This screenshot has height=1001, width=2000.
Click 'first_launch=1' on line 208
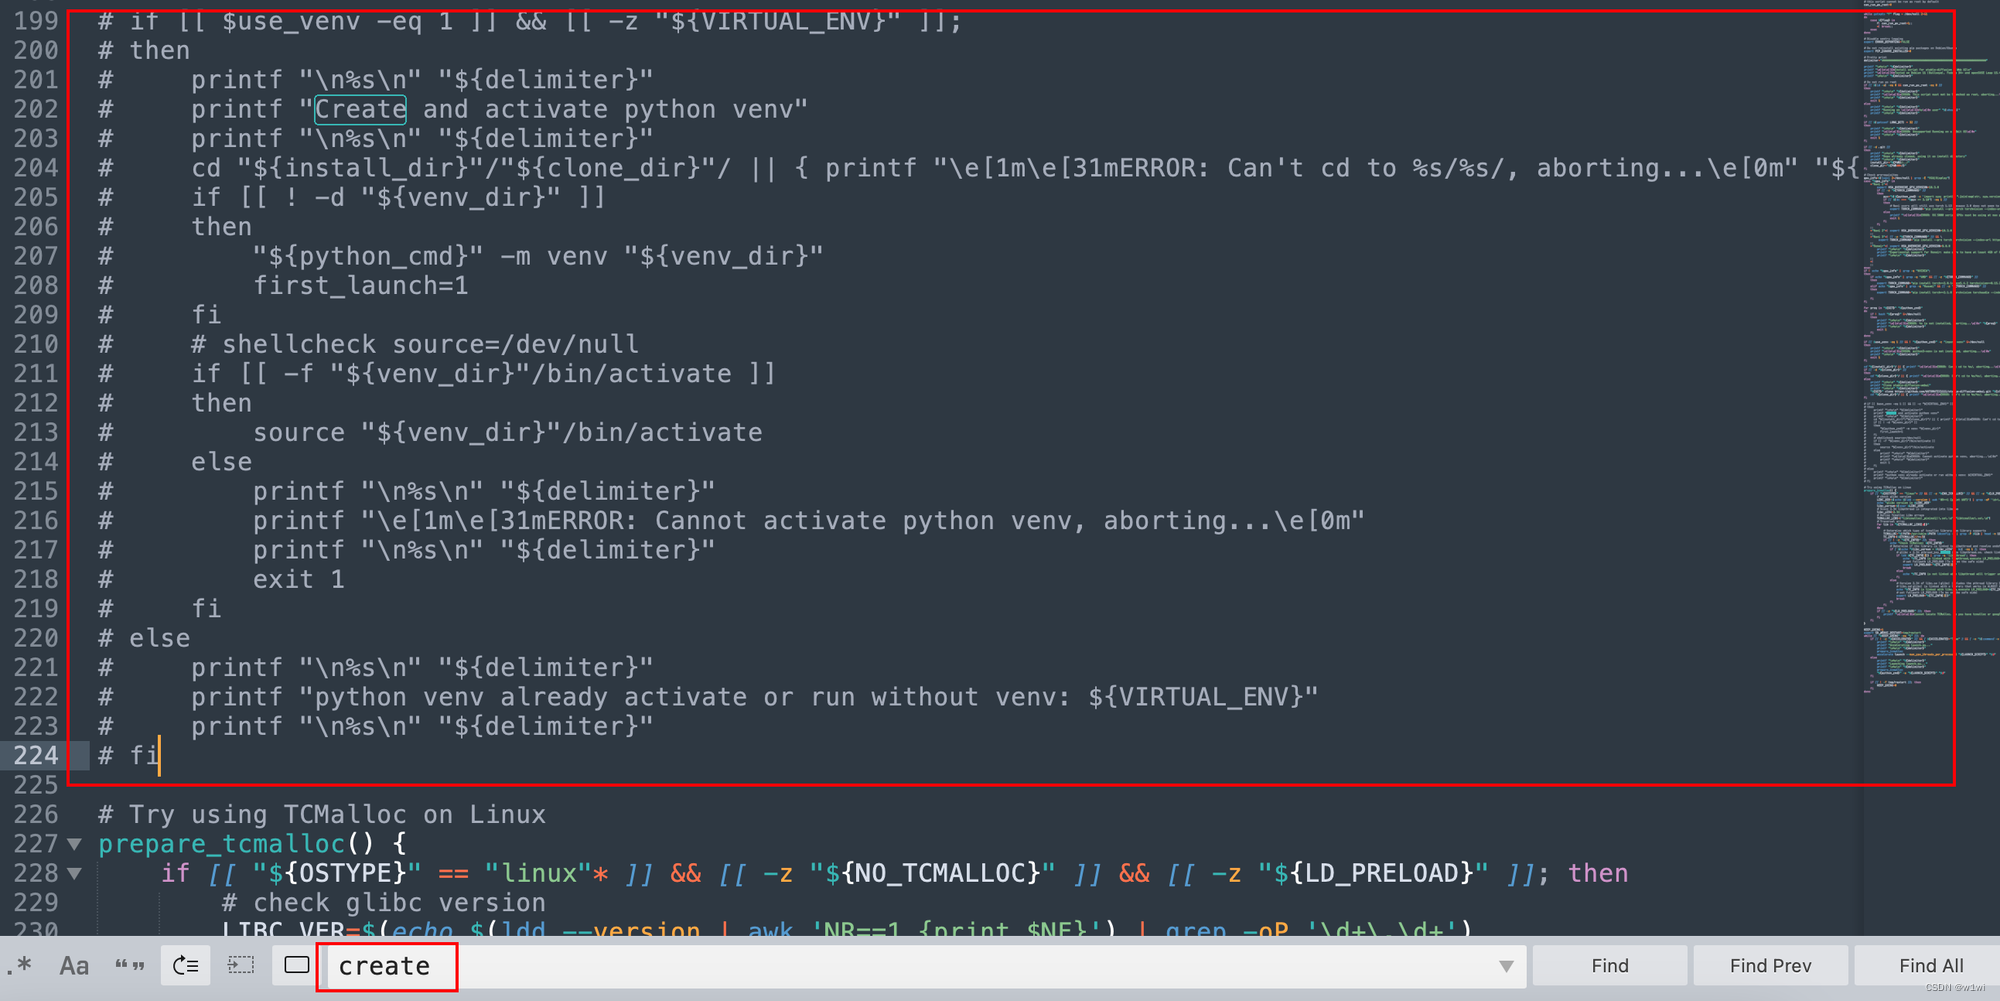361,286
